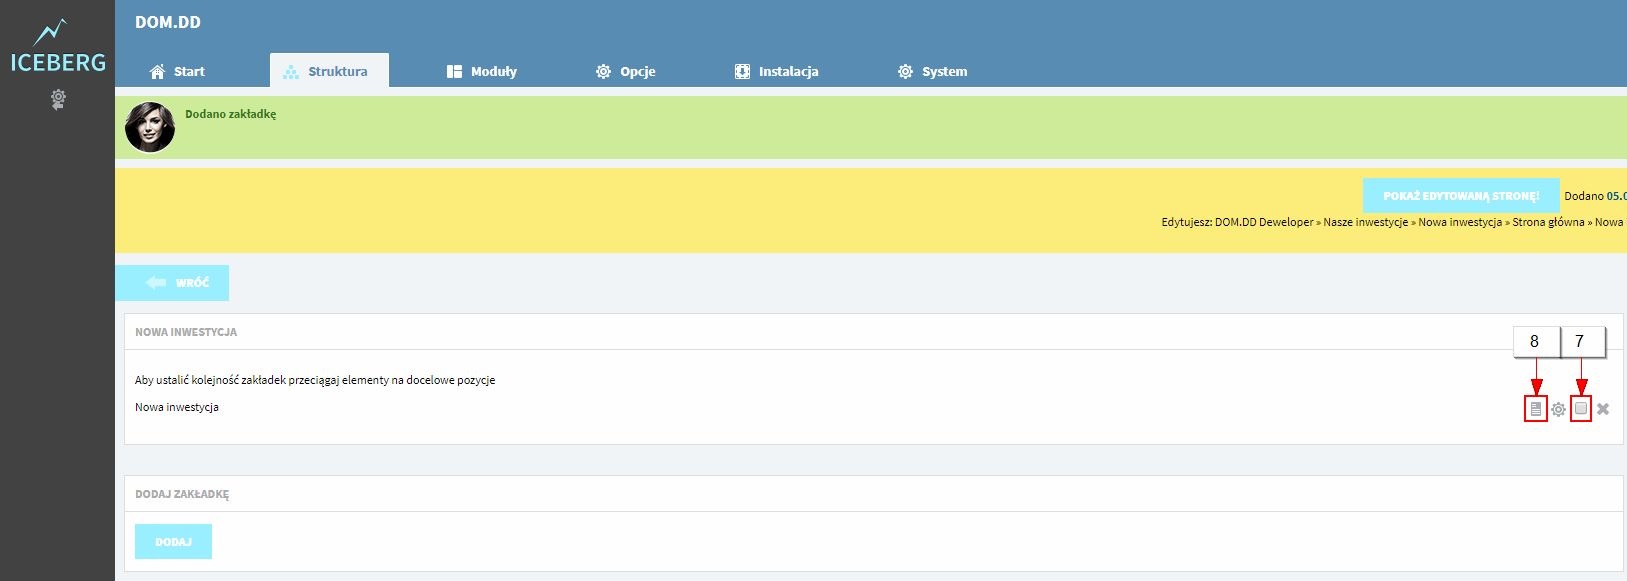Click the user avatar photo
Image resolution: width=1627 pixels, height=581 pixels.
coord(150,127)
